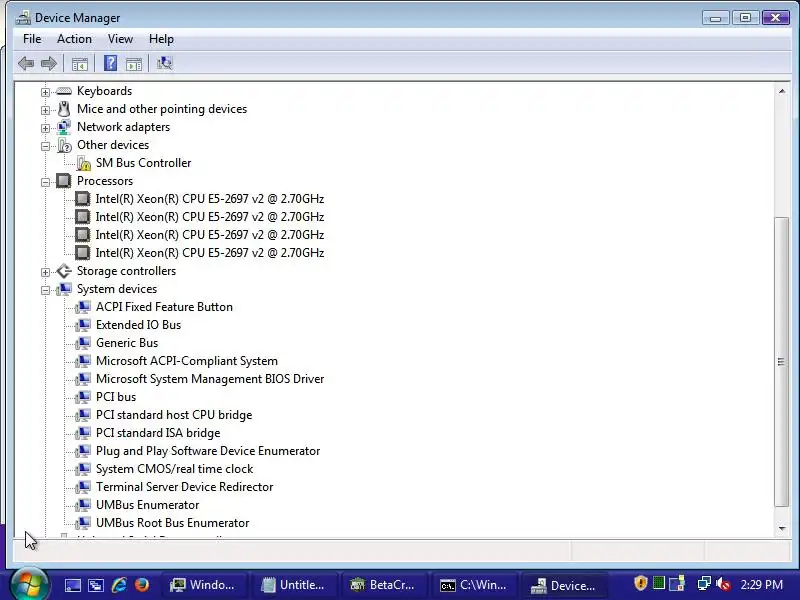Launch Firefox from quick launch

pyautogui.click(x=142, y=585)
